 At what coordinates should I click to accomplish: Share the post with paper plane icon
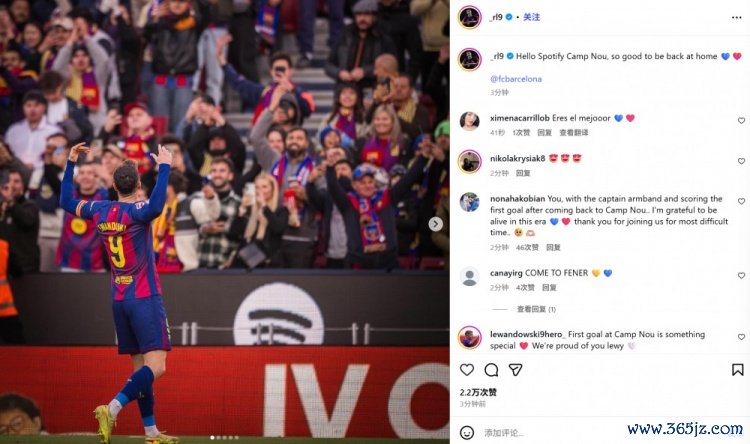click(x=515, y=369)
